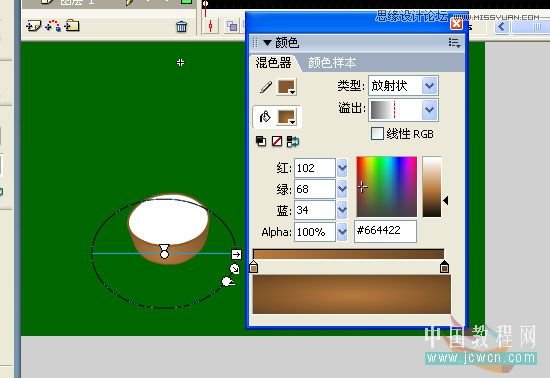Viewport: 550px width, 378px height.
Task: Click the timeline scroll left arrow
Action: pos(502,27)
